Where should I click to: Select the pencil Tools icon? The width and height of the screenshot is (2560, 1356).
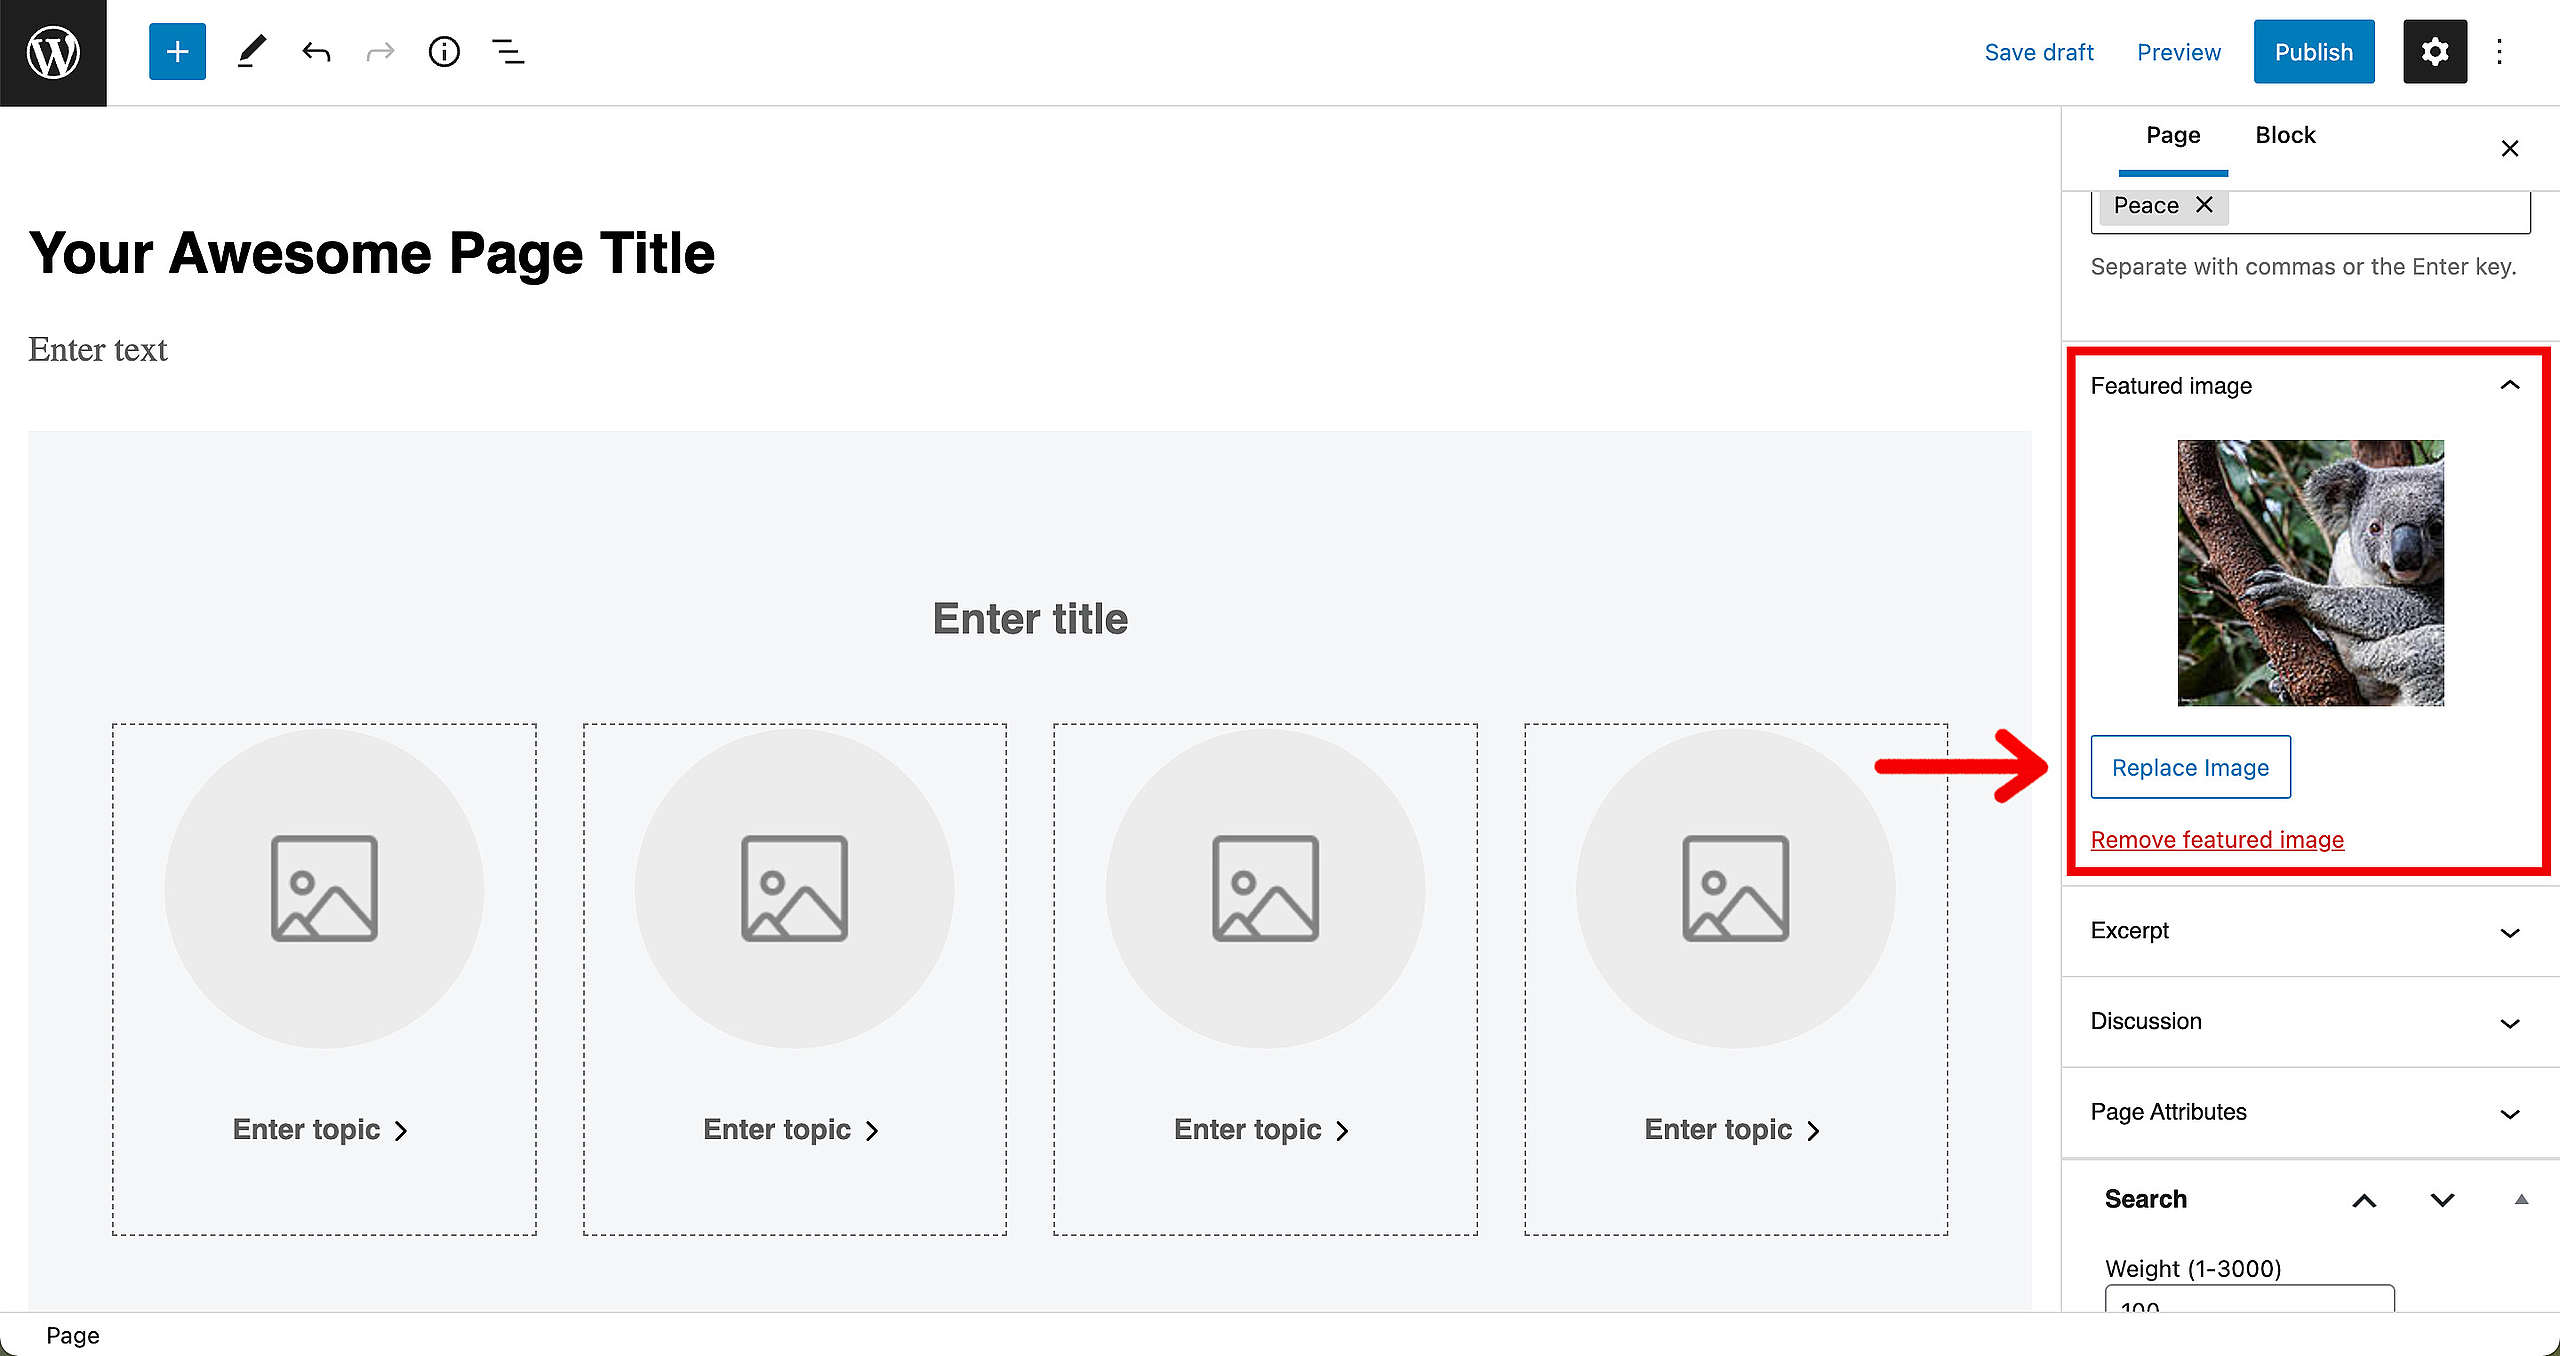click(x=251, y=52)
